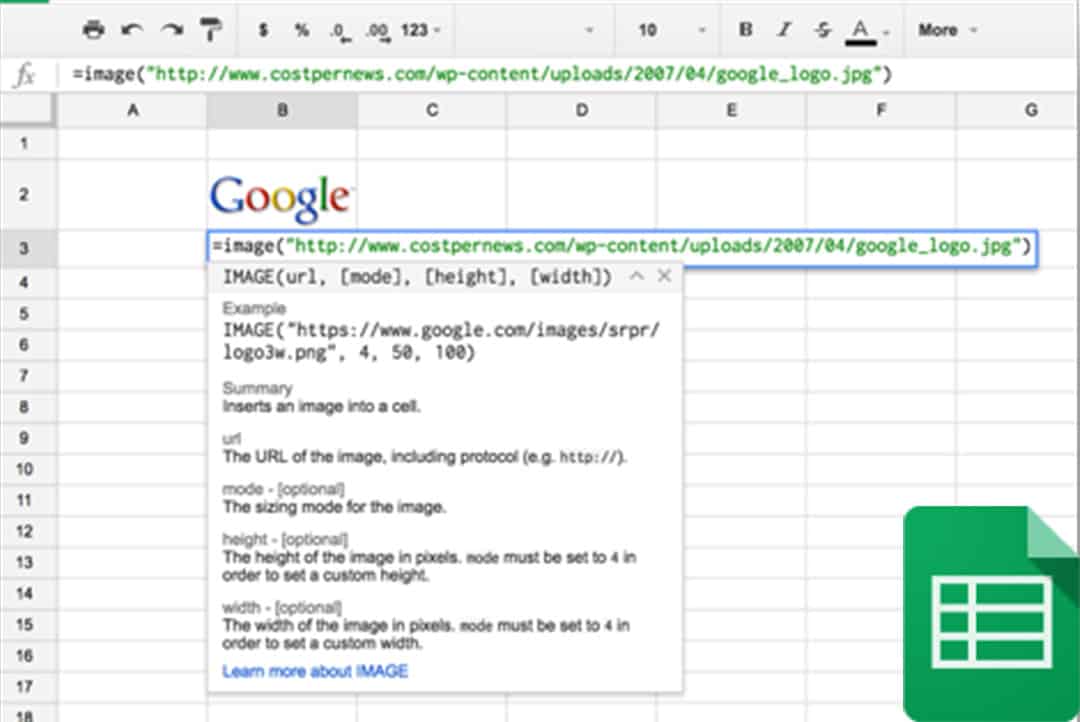Select the Paint format tool

point(210,30)
